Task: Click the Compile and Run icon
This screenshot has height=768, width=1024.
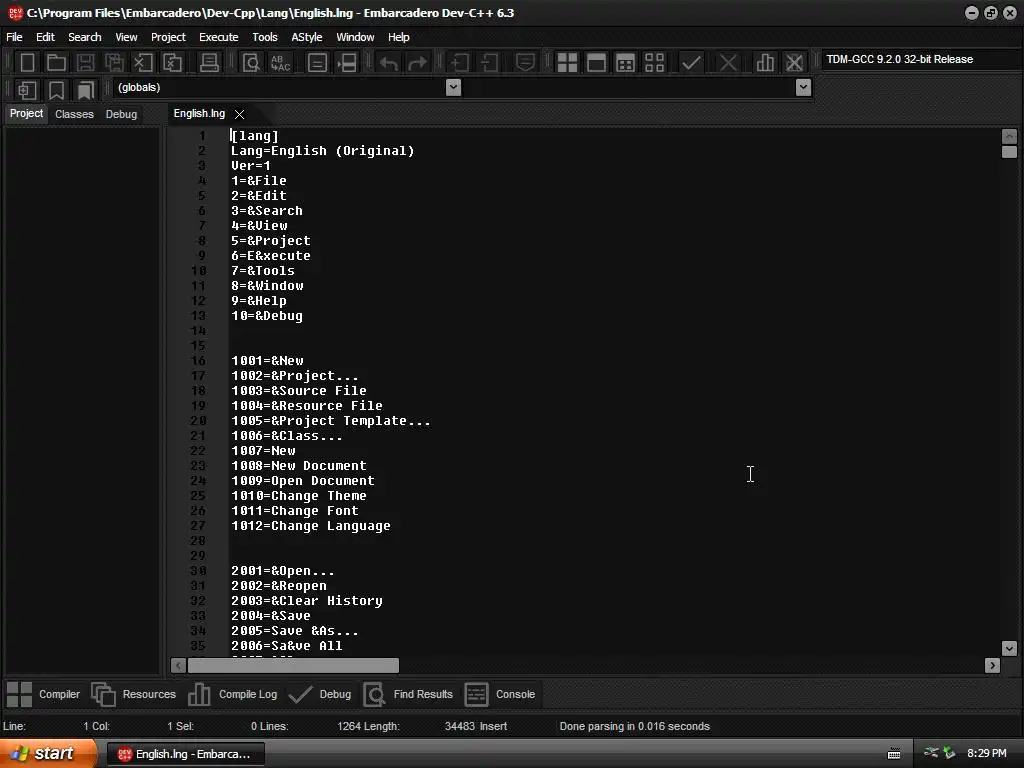Action: pos(625,63)
